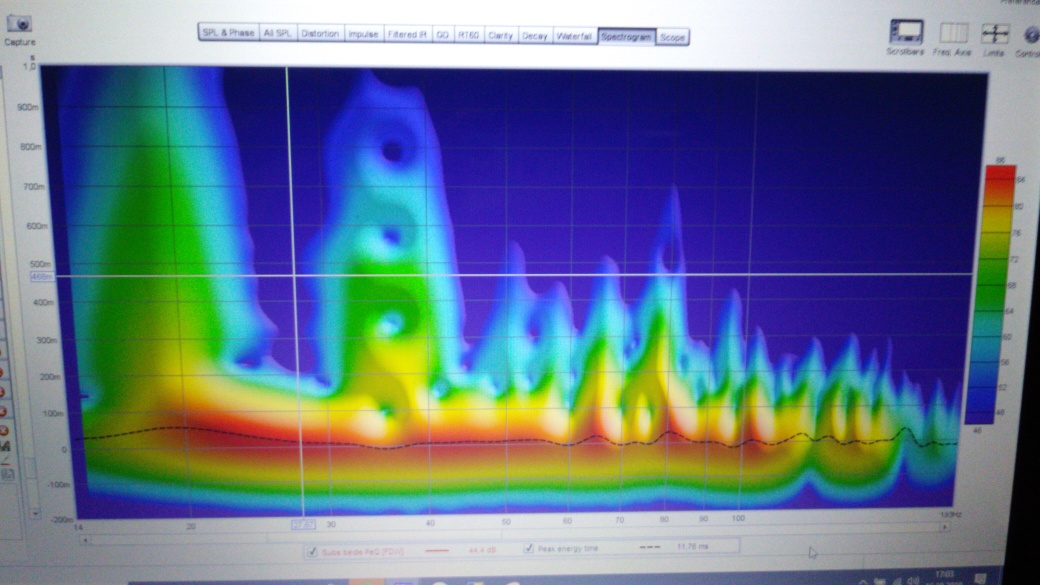This screenshot has height=585, width=1040.
Task: Click the Capture camera icon
Action: [19, 25]
